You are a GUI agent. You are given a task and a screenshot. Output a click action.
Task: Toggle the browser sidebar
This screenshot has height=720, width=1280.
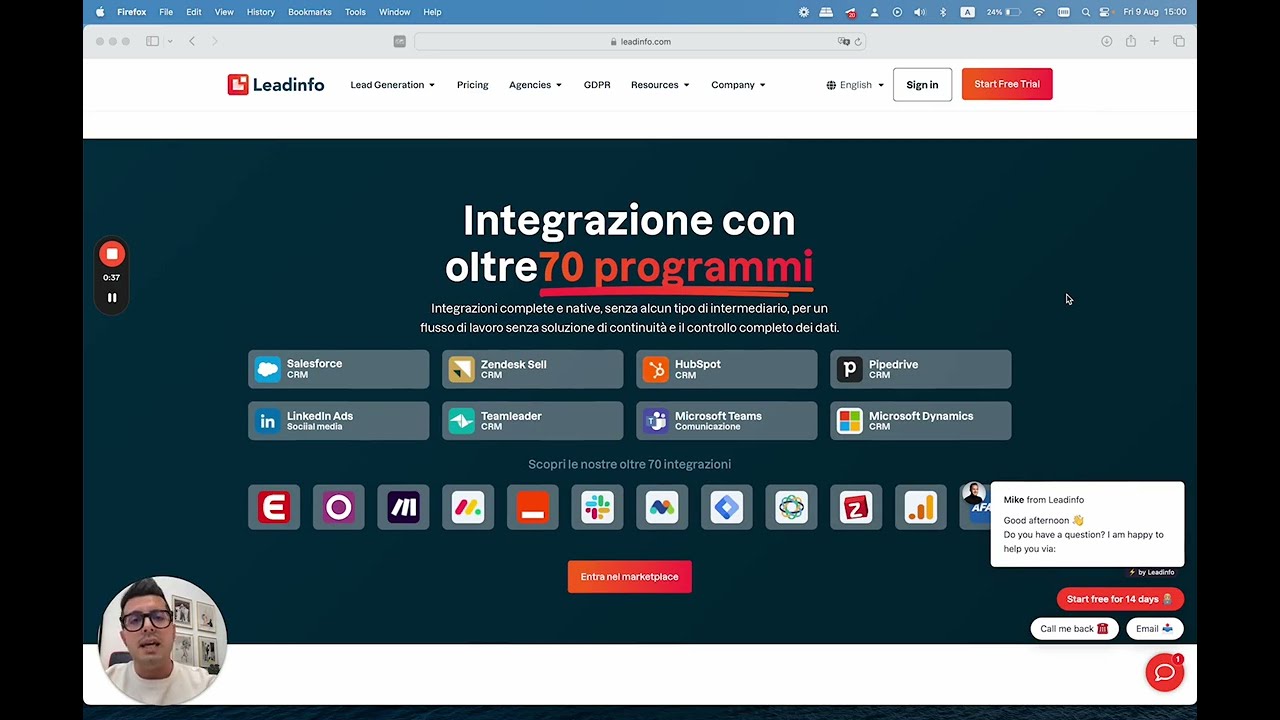(152, 41)
